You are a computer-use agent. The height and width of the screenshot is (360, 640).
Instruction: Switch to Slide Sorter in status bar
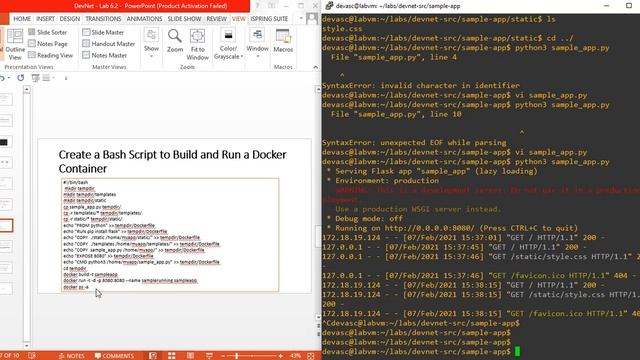[x=171, y=356]
